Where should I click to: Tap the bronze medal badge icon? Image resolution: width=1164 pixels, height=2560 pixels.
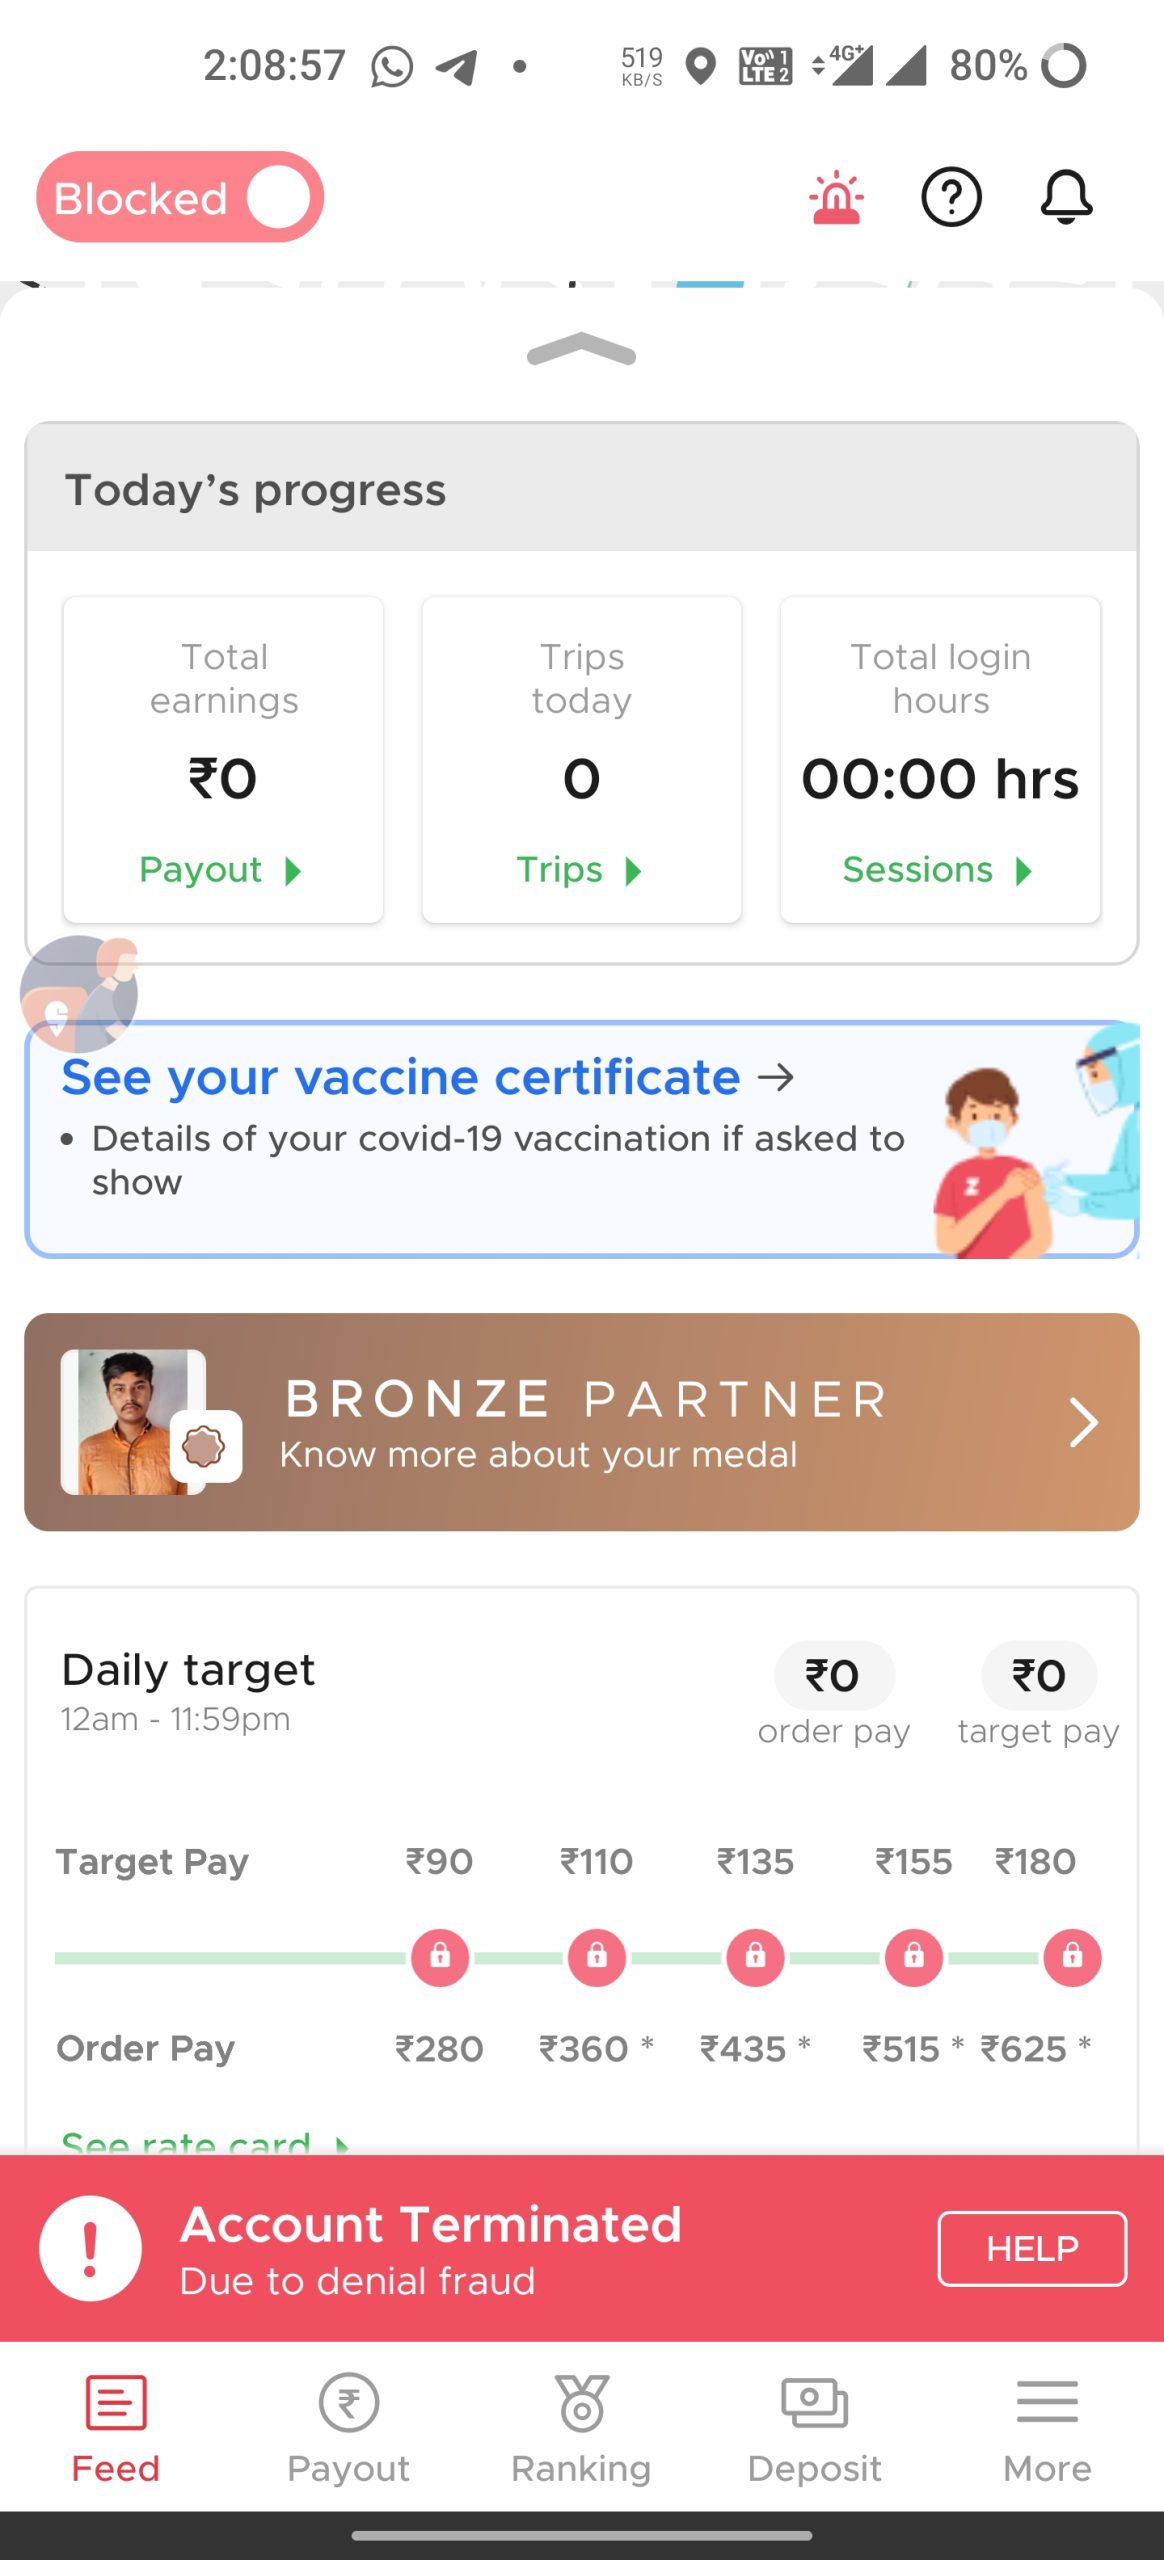205,1446
